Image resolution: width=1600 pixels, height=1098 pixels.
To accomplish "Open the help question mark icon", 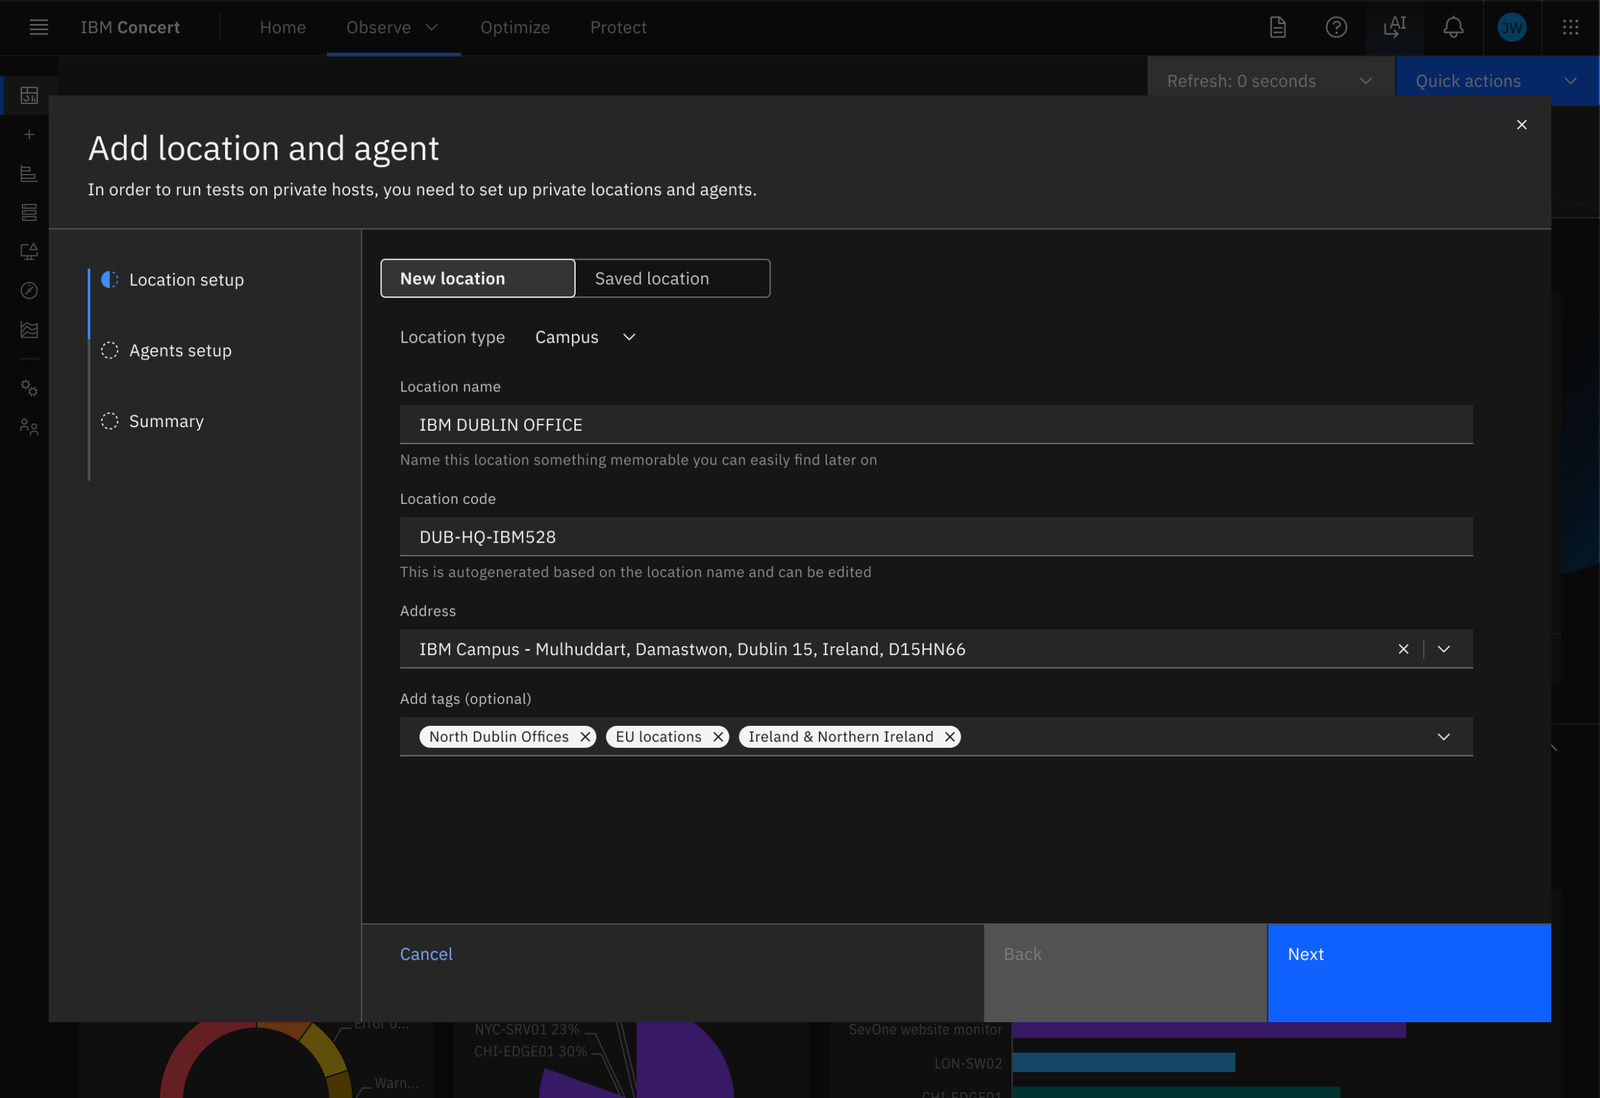I will (x=1336, y=27).
